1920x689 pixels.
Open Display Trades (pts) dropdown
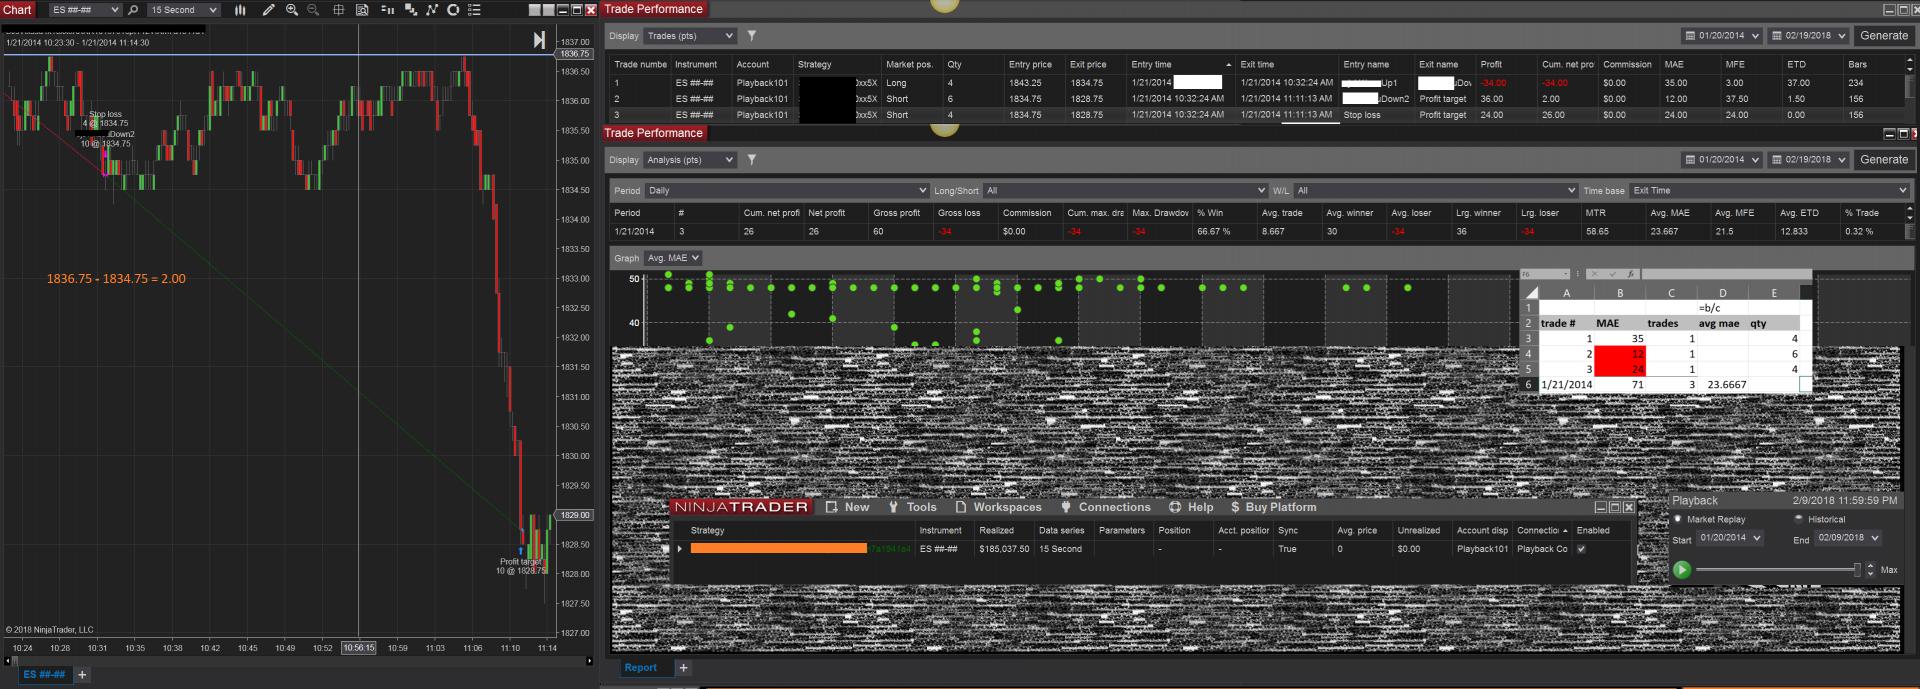point(689,36)
